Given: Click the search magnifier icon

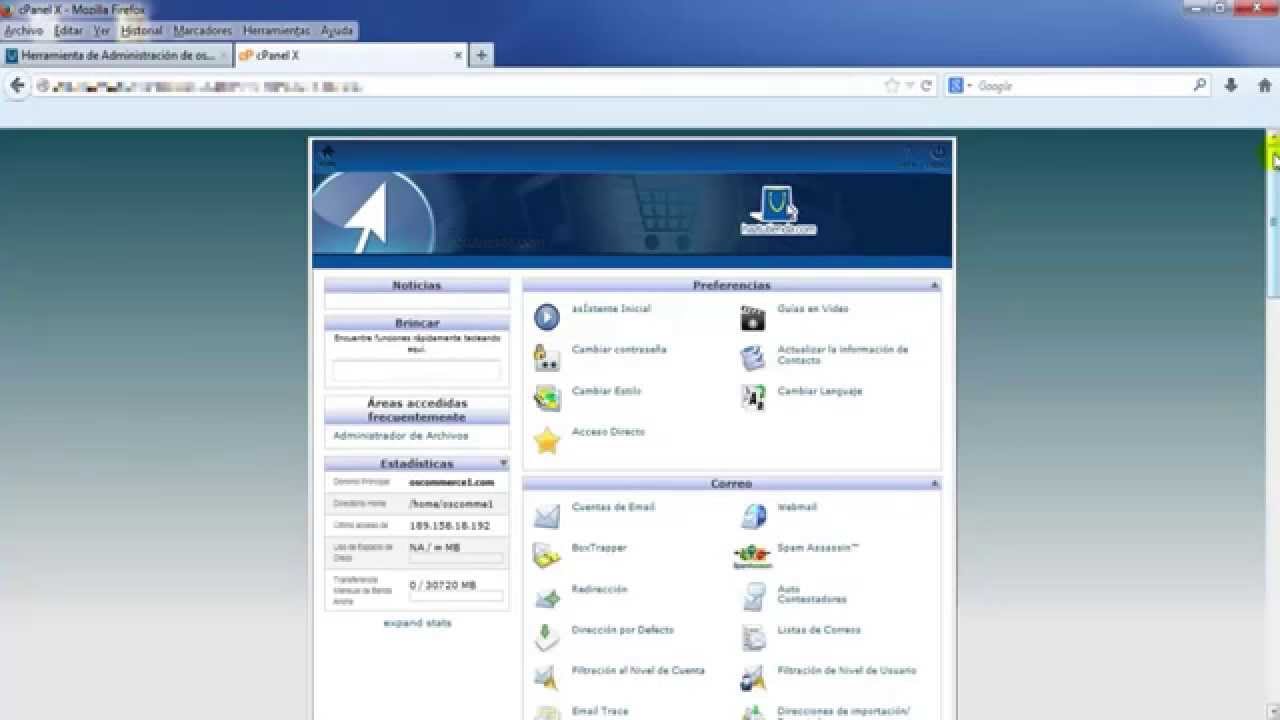Looking at the screenshot, I should tap(1200, 86).
